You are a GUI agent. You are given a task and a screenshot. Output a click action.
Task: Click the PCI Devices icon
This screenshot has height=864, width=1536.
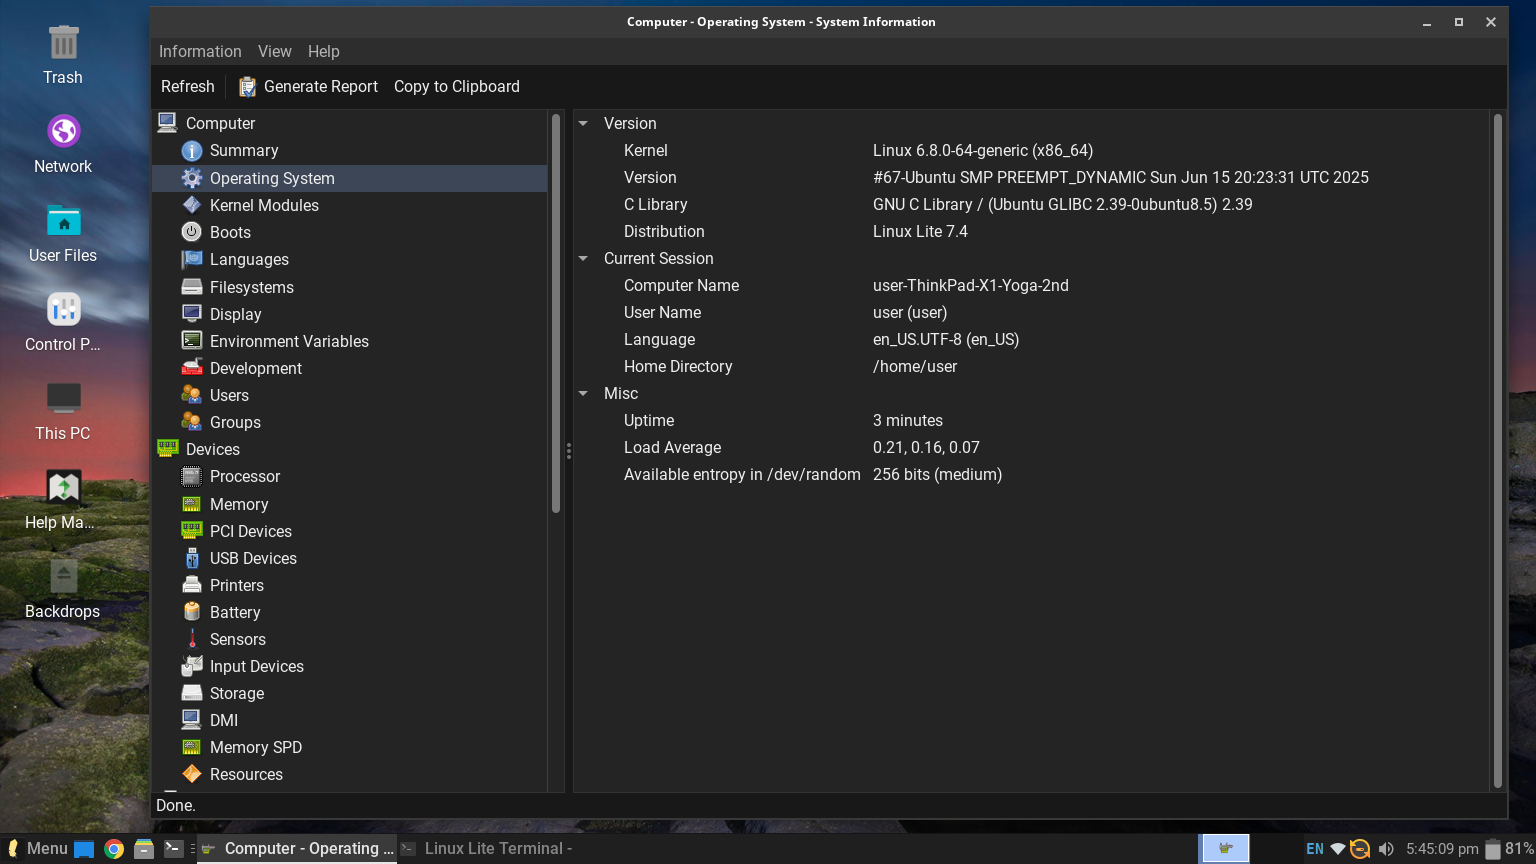pos(192,531)
